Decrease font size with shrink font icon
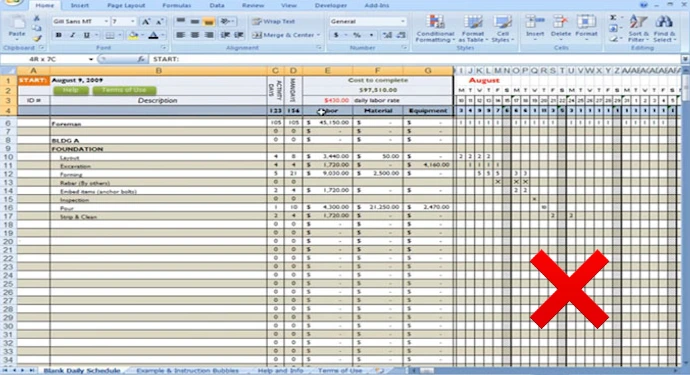Screen dimensions: 690x375 point(159,22)
